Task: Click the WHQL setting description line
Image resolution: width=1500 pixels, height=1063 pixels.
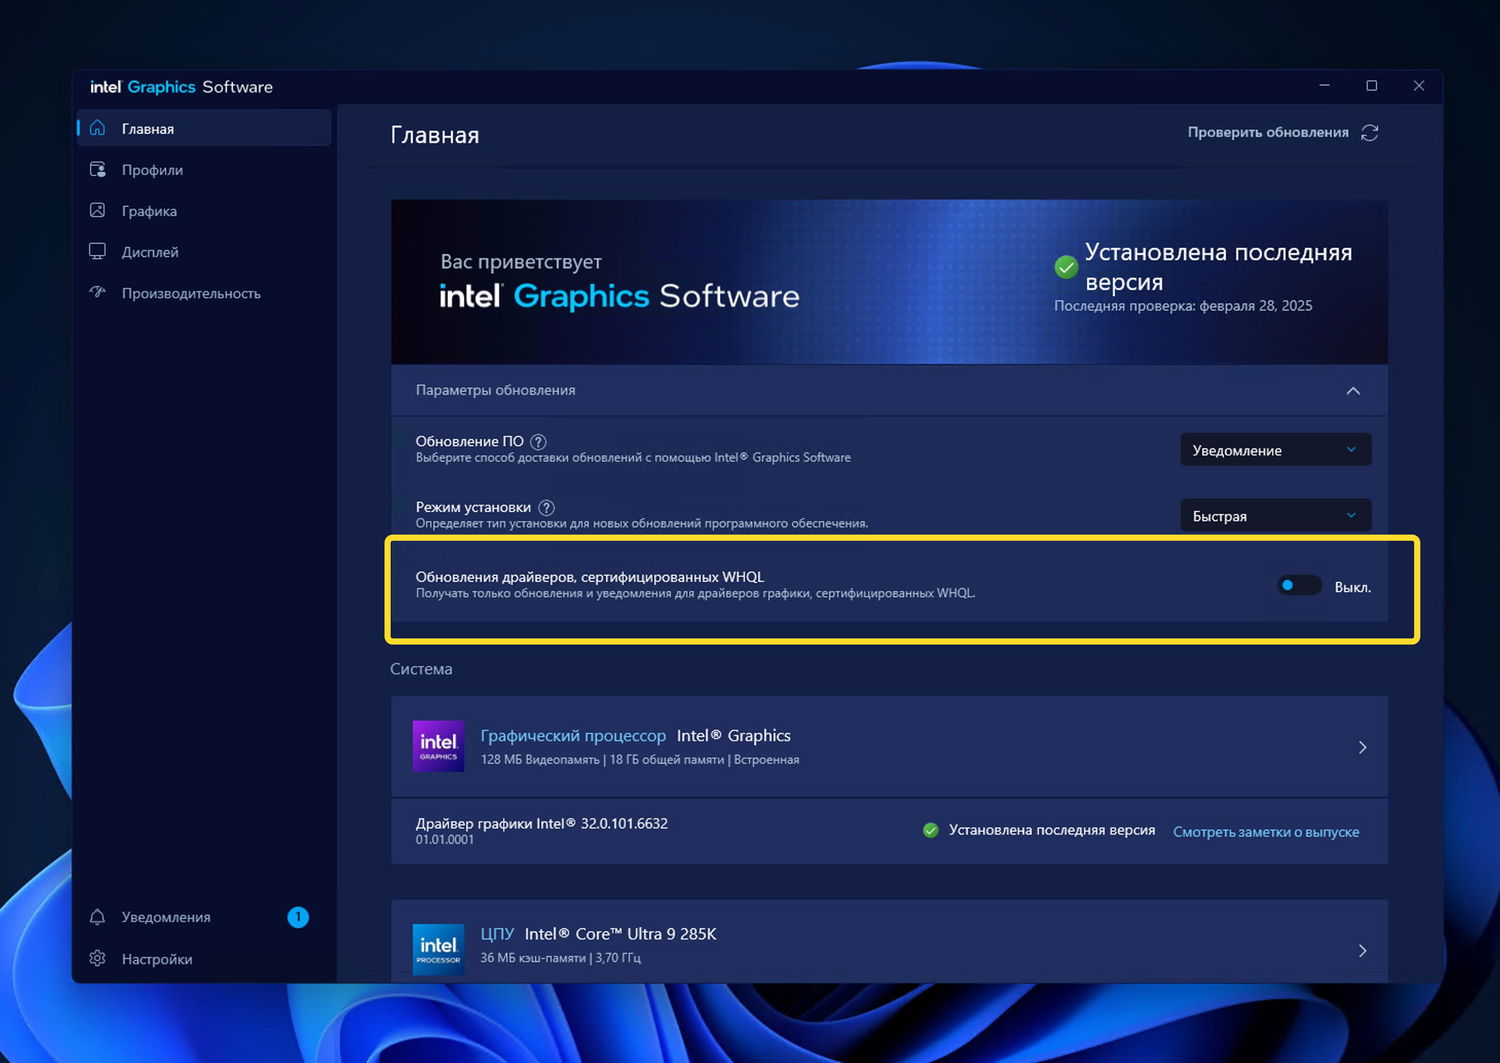Action: tap(695, 593)
